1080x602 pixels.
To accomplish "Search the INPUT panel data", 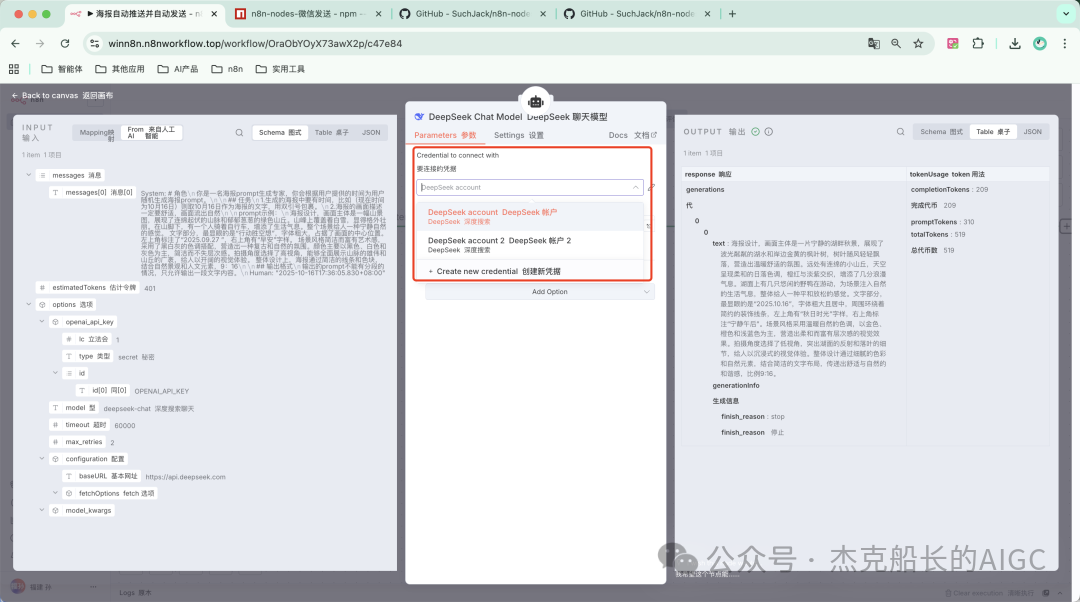I will pos(239,133).
